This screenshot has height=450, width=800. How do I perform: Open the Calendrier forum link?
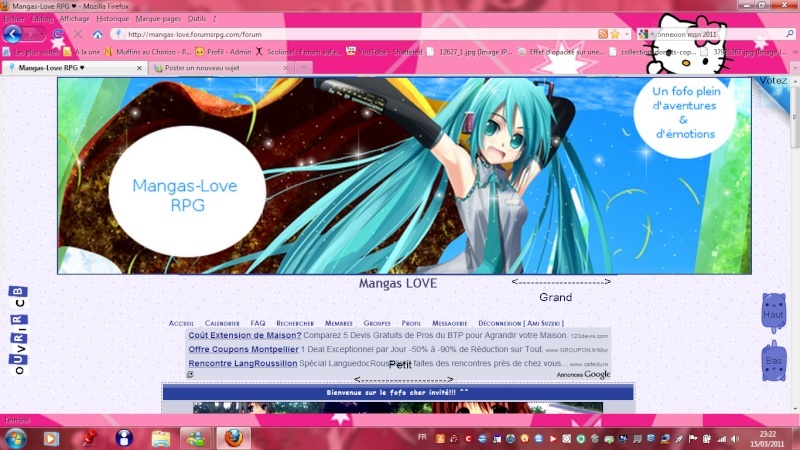point(222,323)
